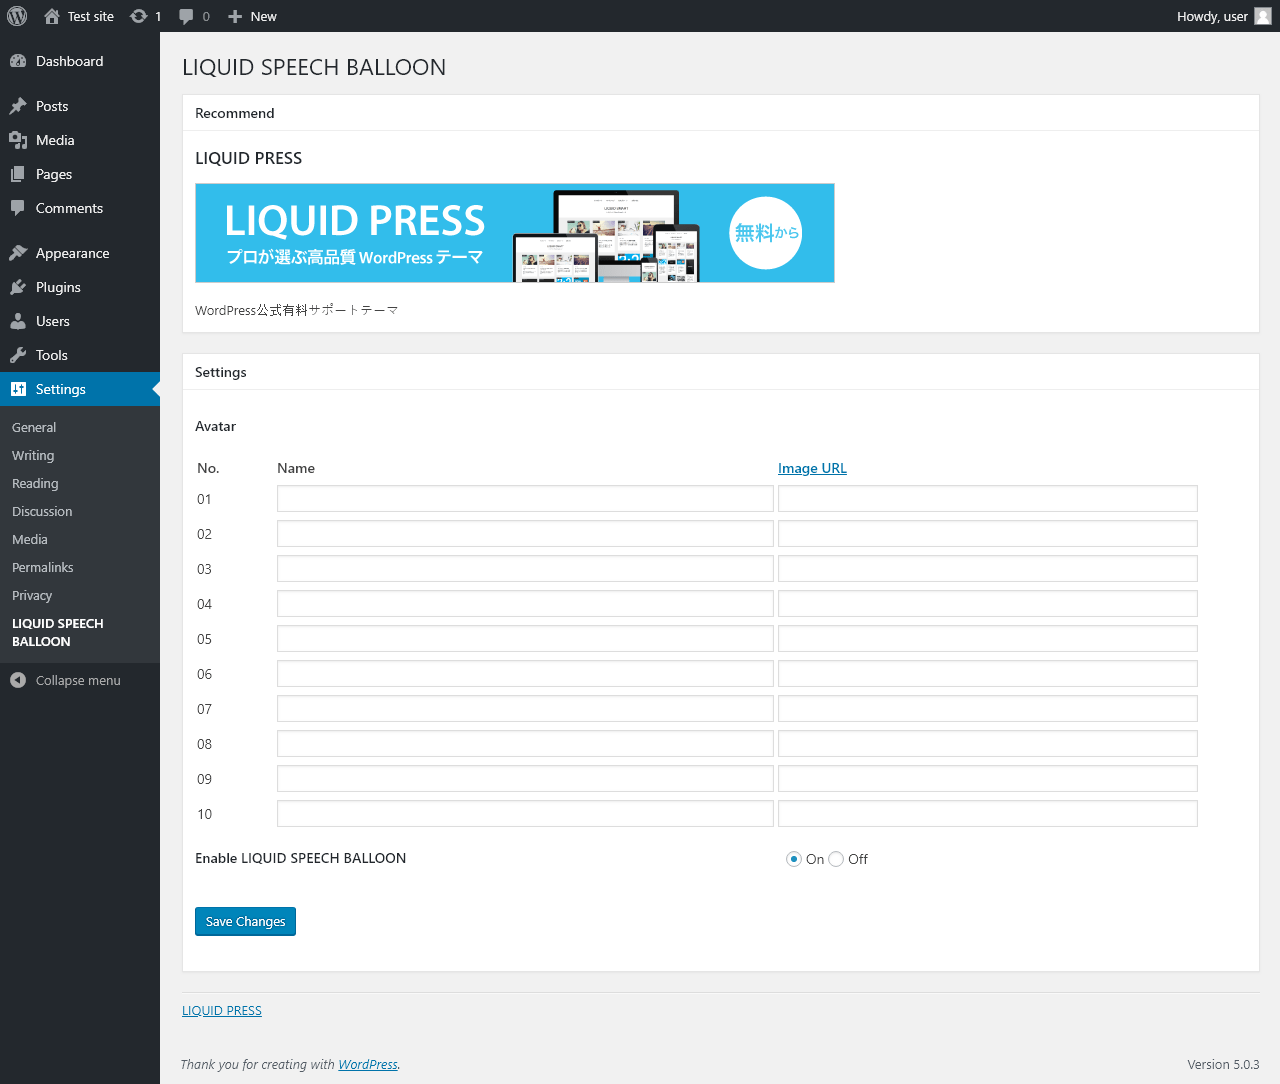Open the Users menu item
The width and height of the screenshot is (1280, 1084).
(80, 321)
